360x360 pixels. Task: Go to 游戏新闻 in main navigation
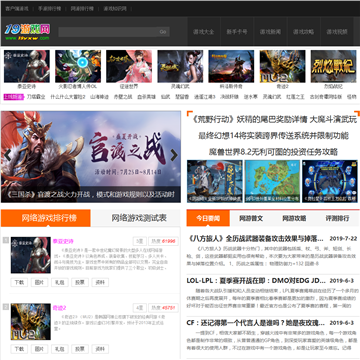270,32
